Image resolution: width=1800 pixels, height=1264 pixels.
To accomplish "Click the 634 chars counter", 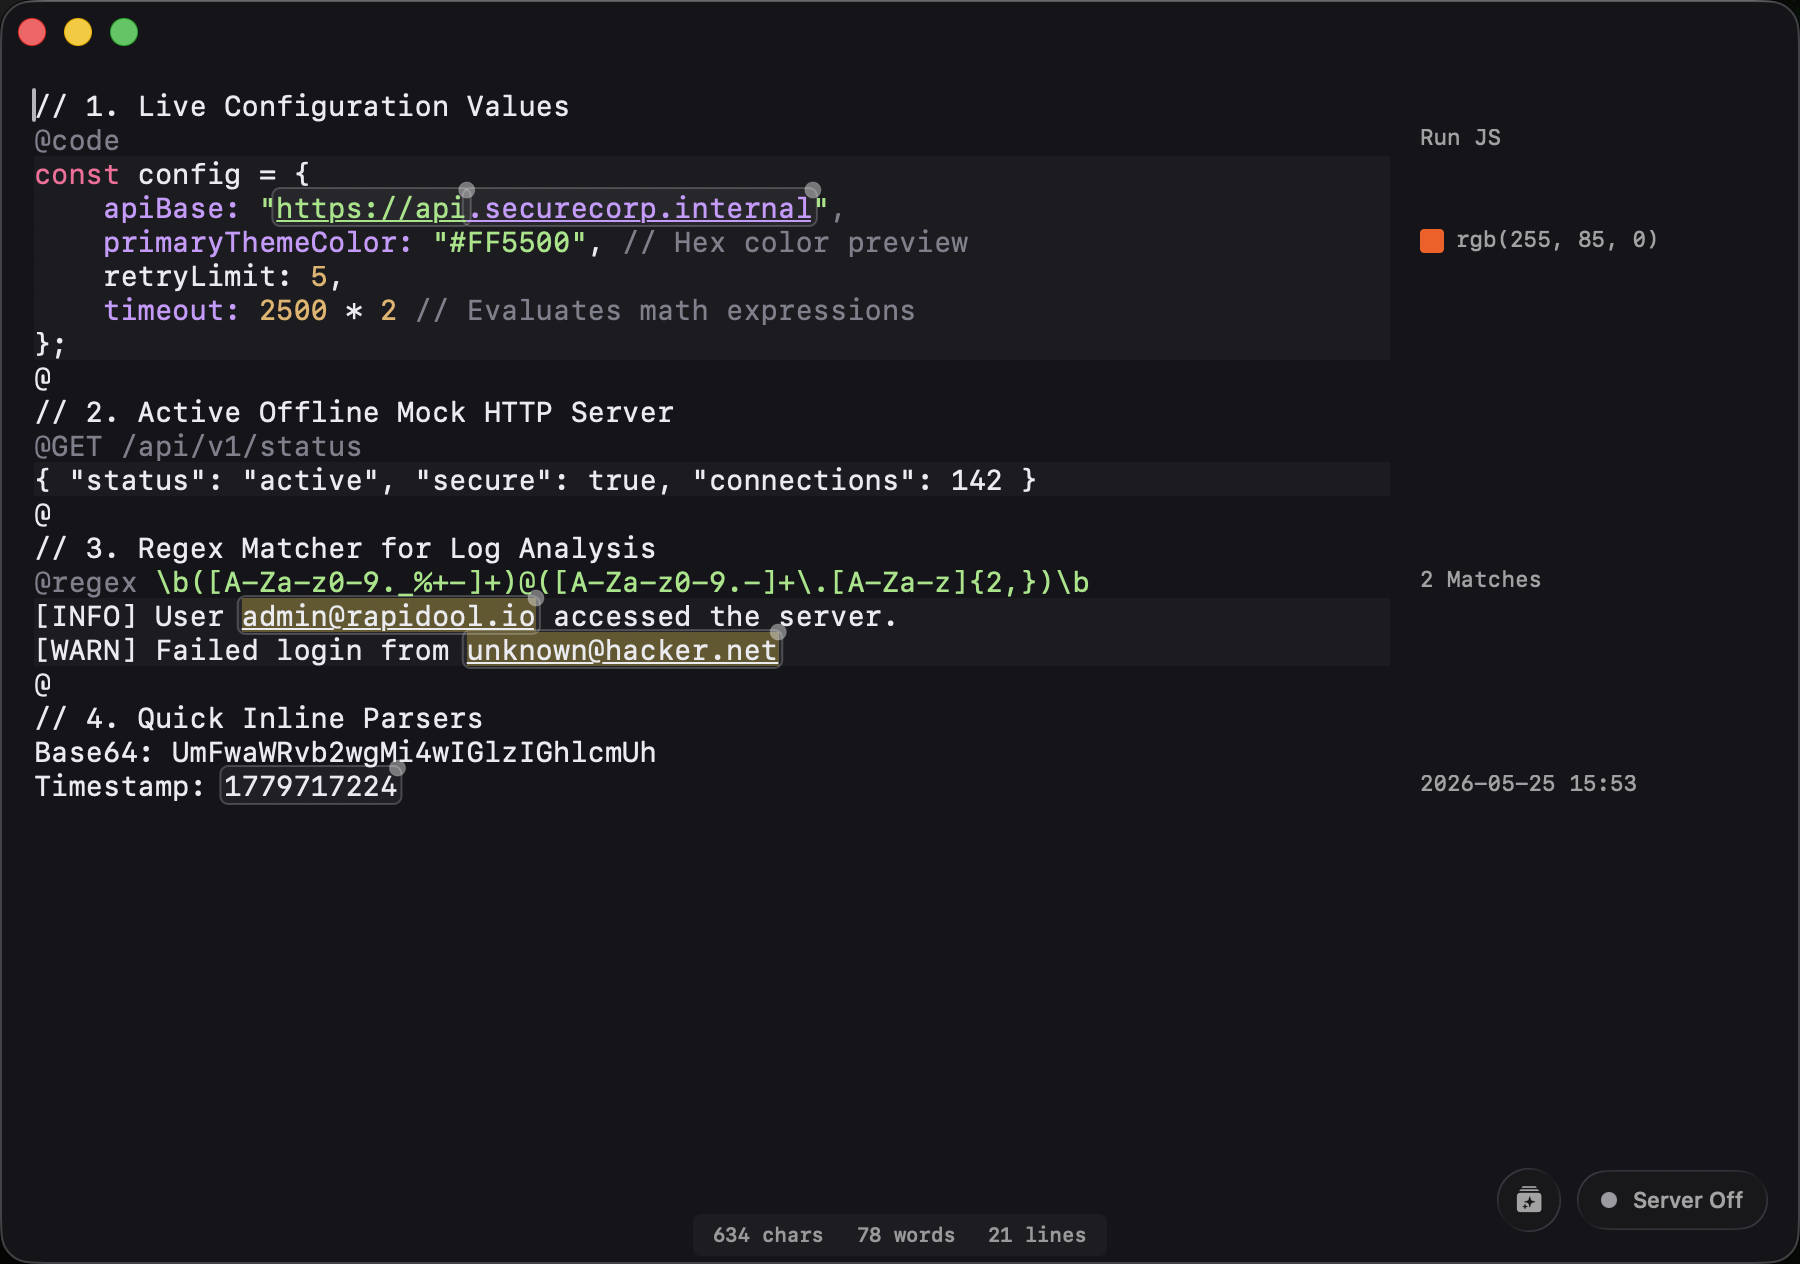I will pos(768,1235).
